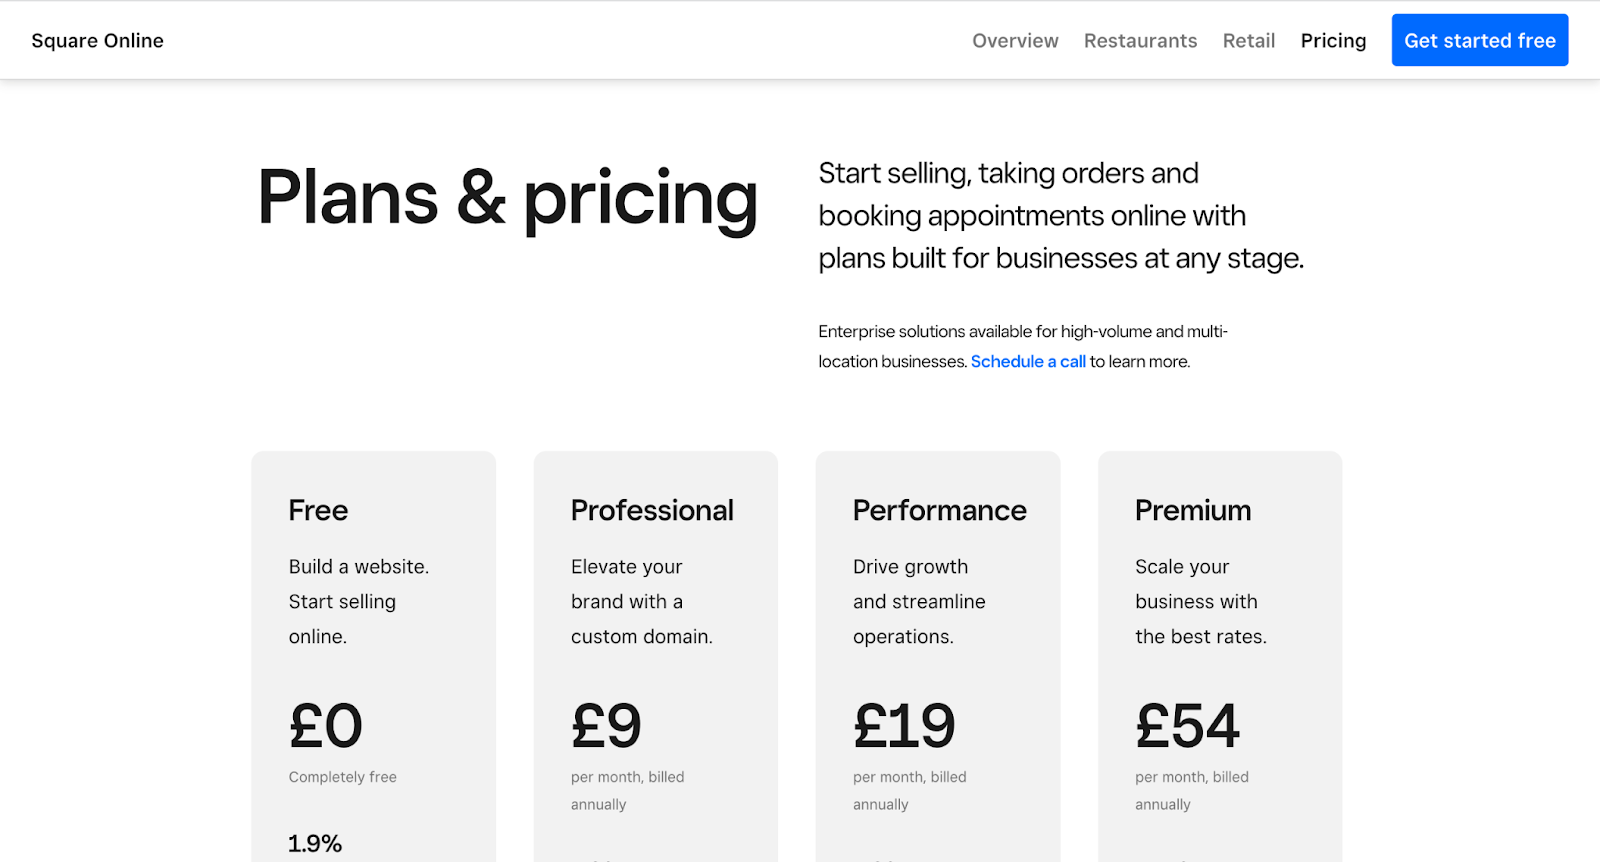
Task: Click the Build a website description
Action: coord(358,601)
